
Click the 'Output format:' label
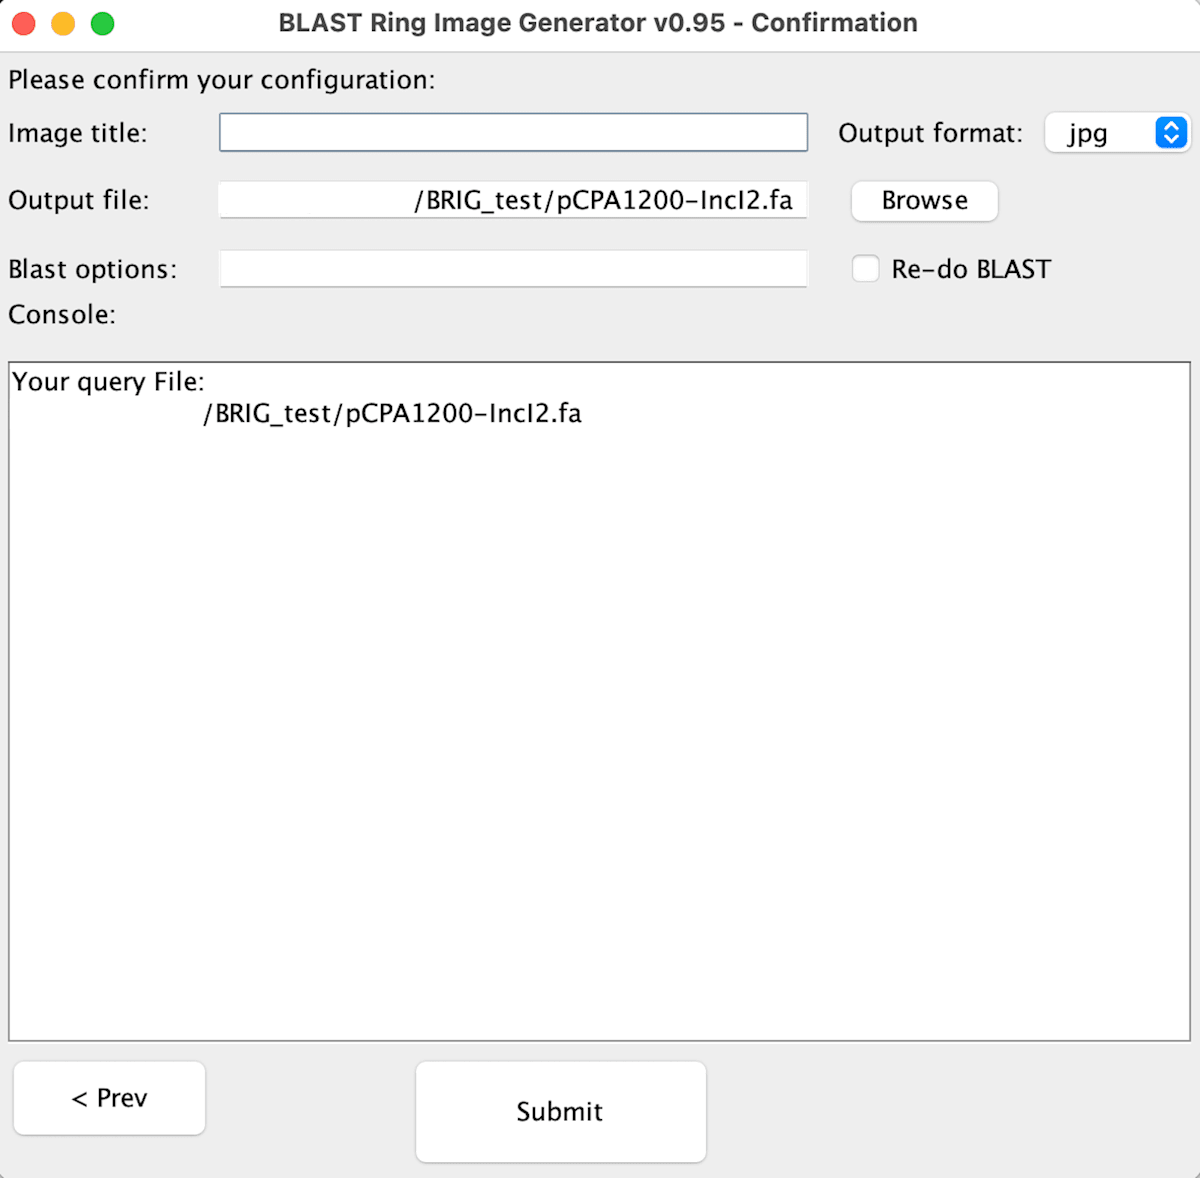(x=930, y=133)
